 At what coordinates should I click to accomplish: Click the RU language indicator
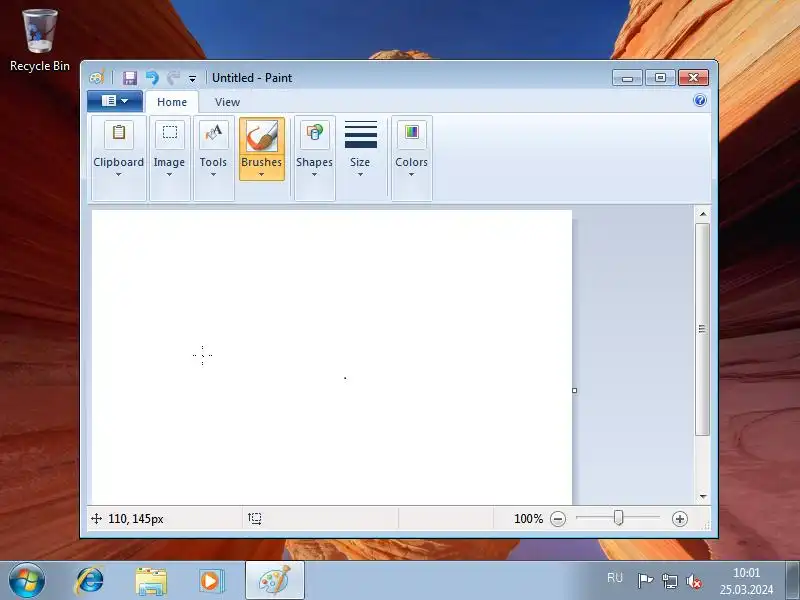pos(615,578)
